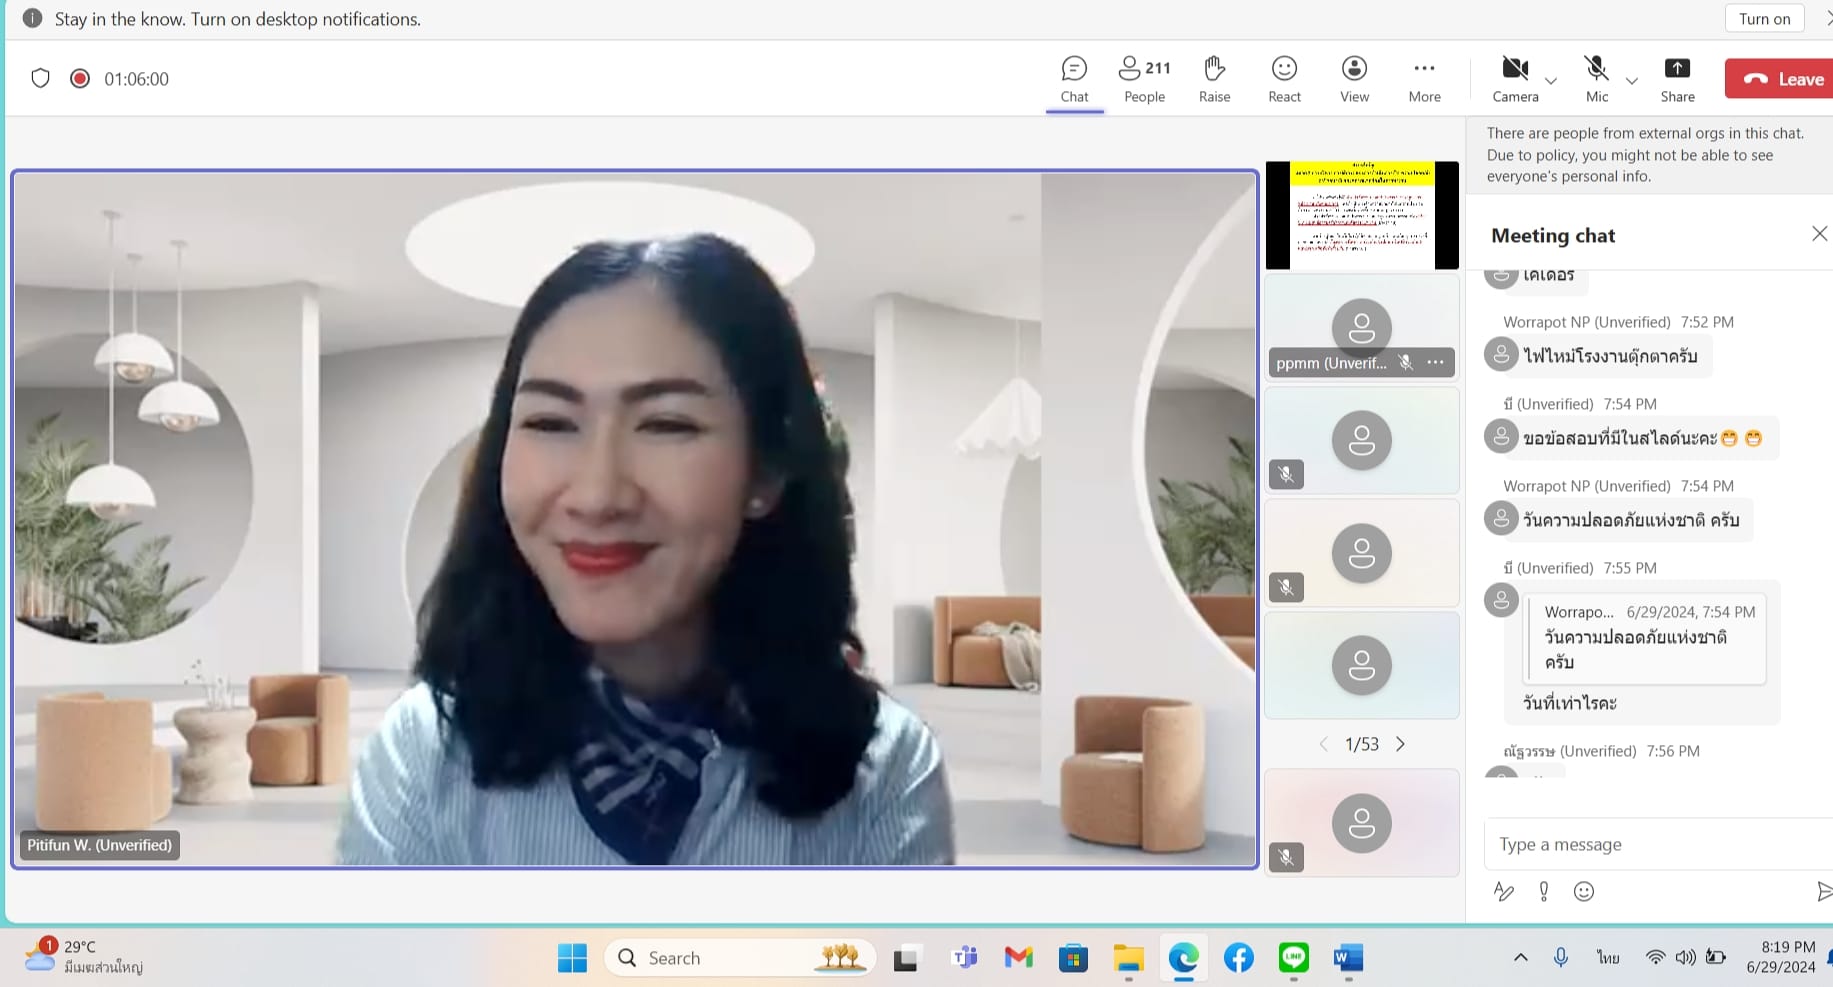Open the People participants list
This screenshot has width=1833, height=987.
pos(1144,79)
